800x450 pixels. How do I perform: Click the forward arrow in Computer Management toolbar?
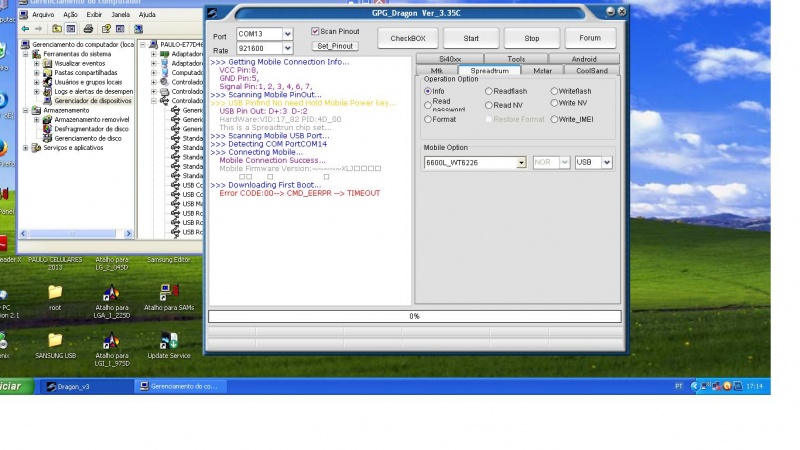point(38,29)
